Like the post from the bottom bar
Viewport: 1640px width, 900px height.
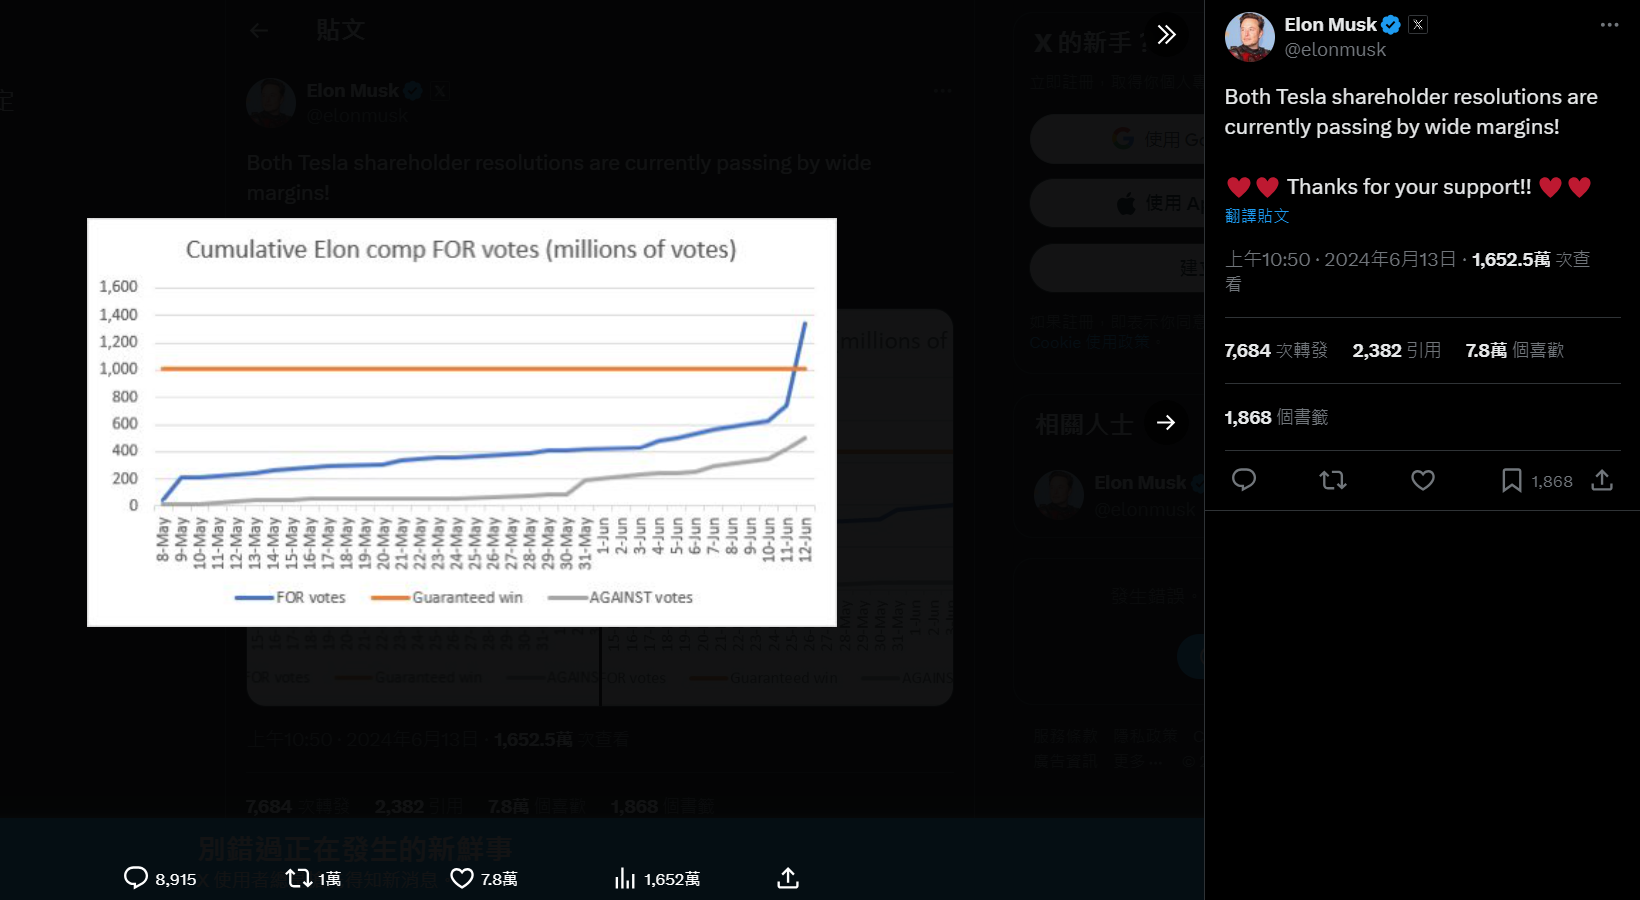coord(462,878)
